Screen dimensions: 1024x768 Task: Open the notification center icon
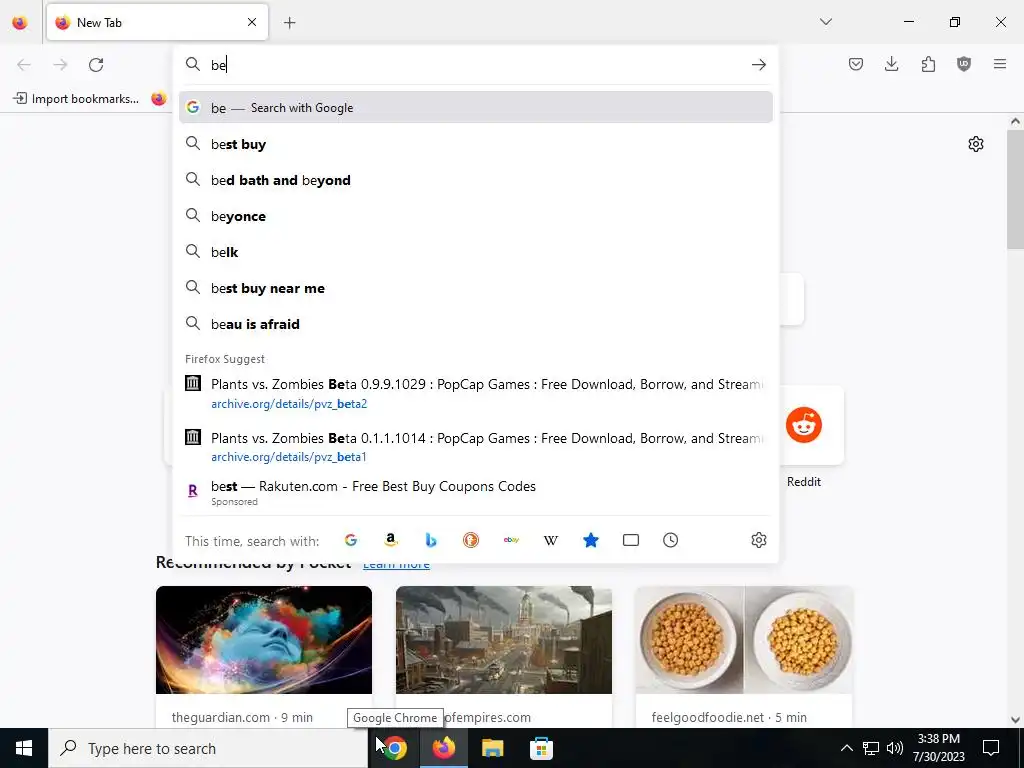pos(991,748)
